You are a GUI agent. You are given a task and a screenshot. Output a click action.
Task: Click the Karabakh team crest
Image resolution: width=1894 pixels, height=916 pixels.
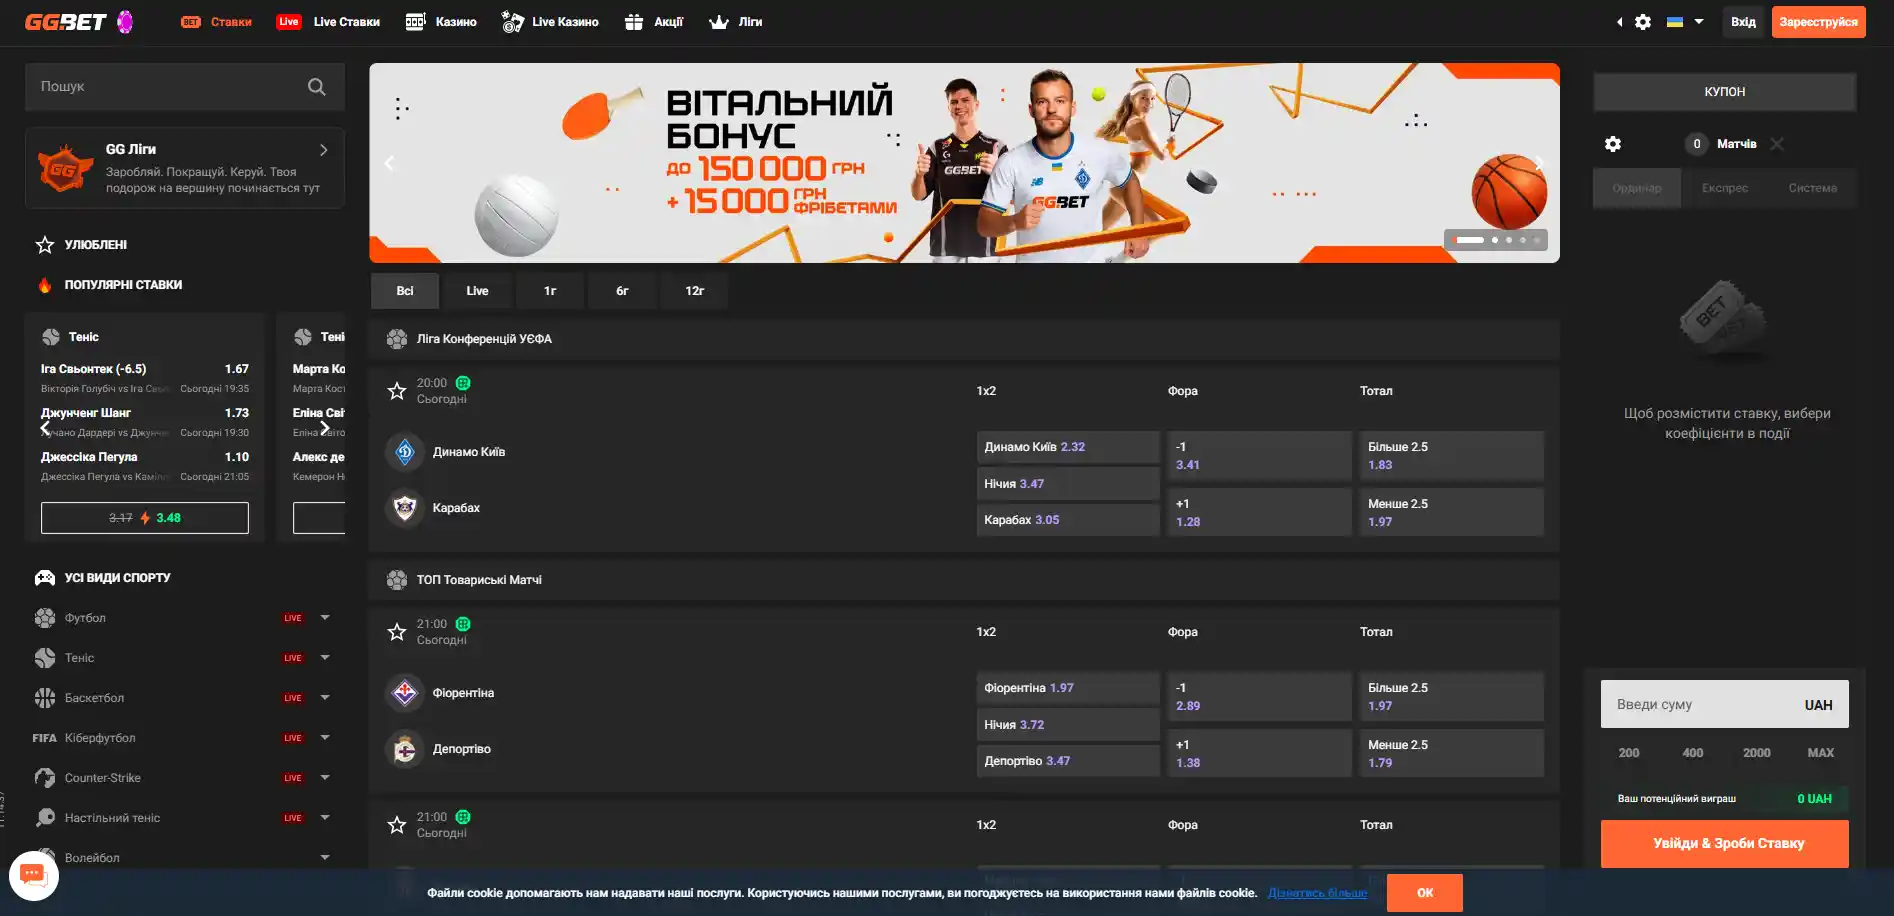(405, 508)
